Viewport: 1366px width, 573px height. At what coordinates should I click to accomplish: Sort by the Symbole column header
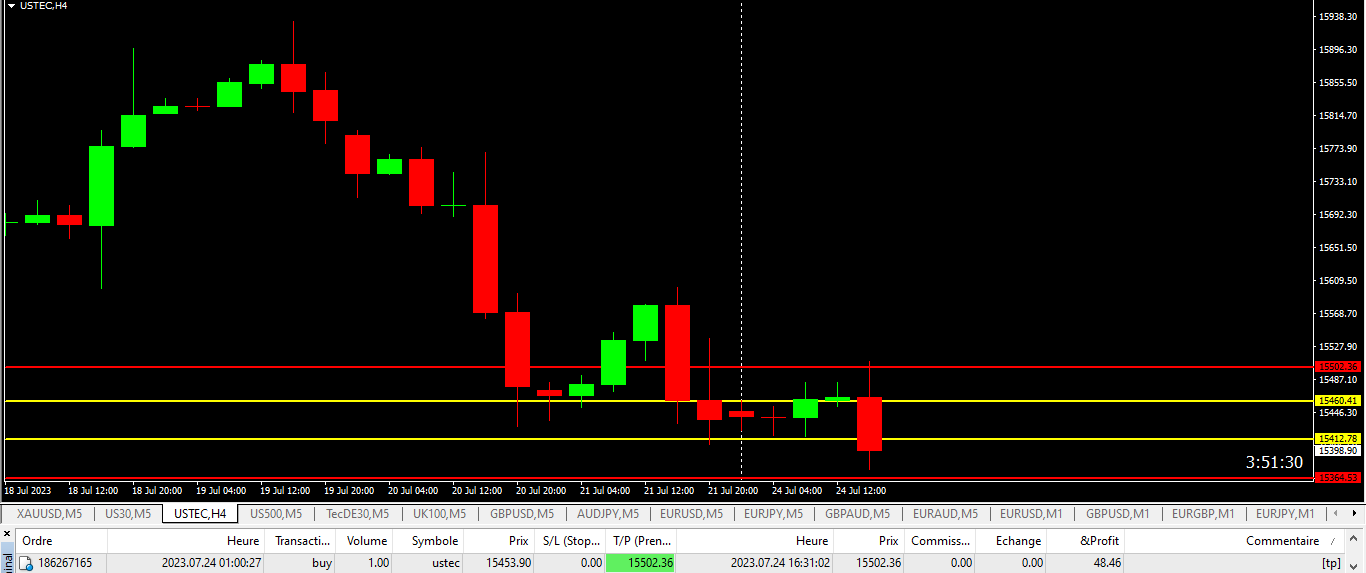tap(429, 541)
